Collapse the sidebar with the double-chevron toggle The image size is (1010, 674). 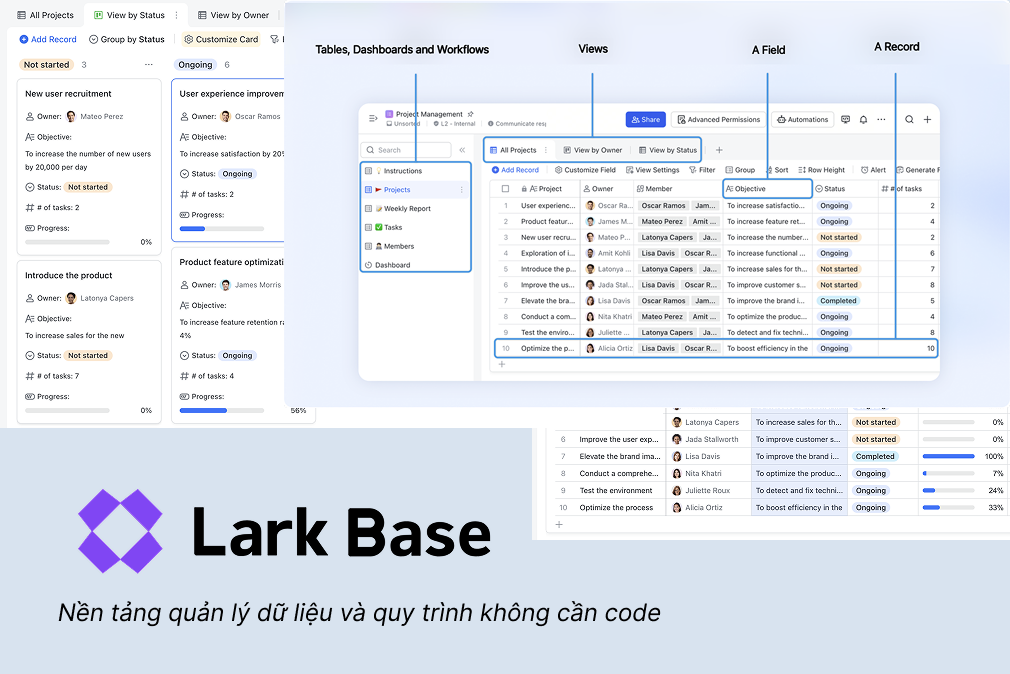coord(461,149)
